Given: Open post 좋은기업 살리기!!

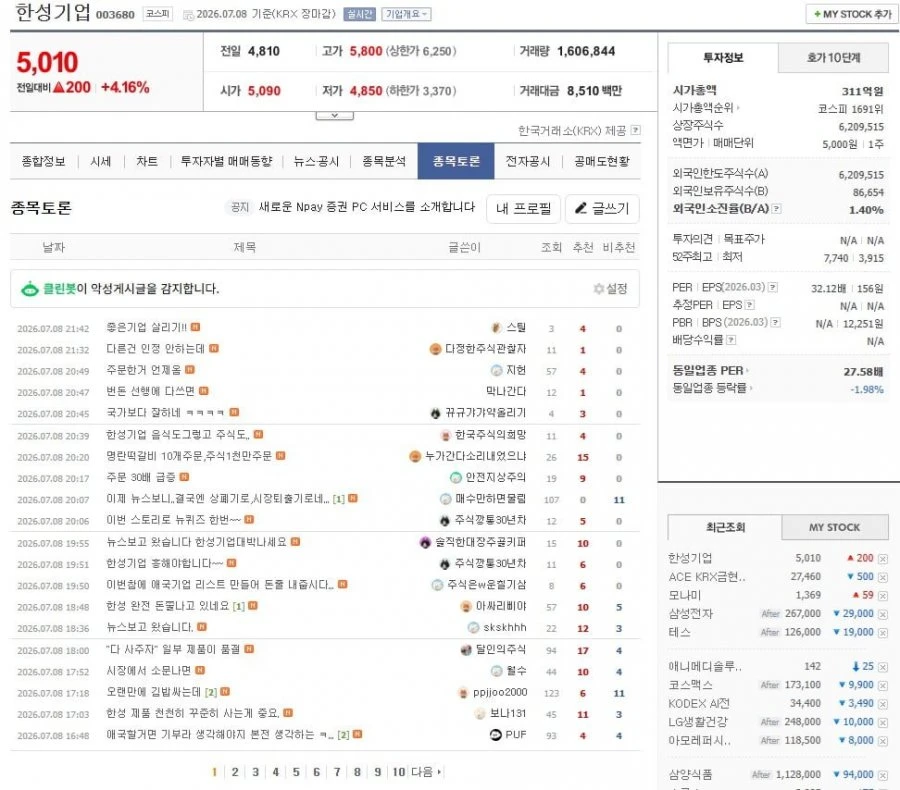Looking at the screenshot, I should [x=146, y=327].
